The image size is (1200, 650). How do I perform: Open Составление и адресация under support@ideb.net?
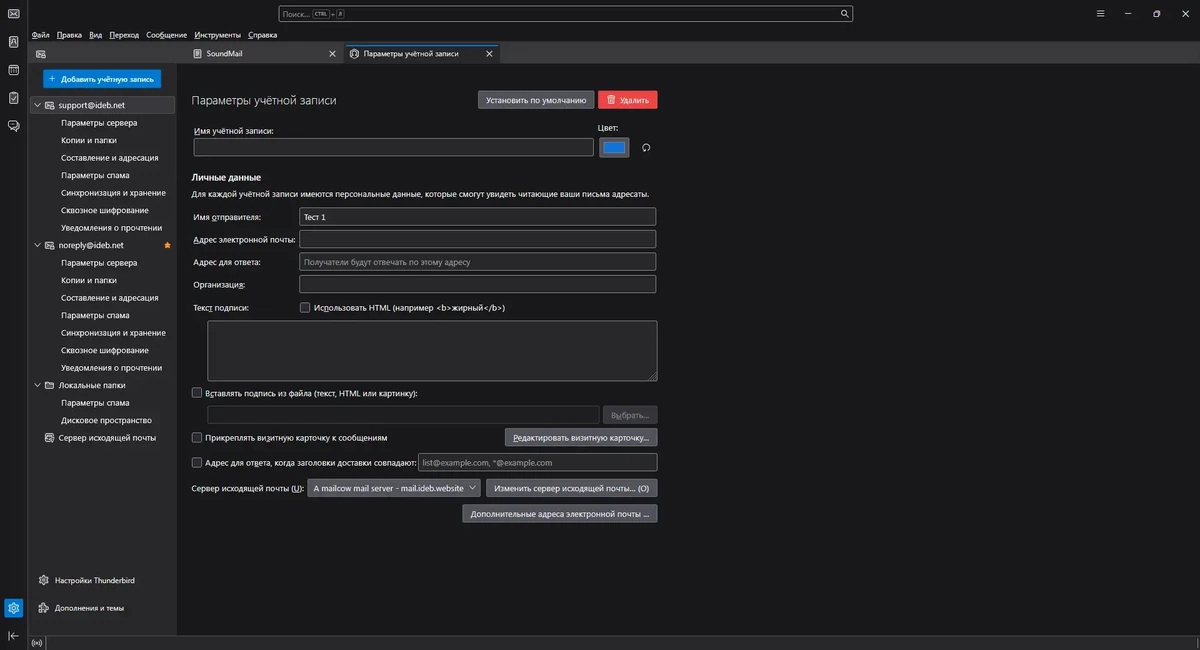pos(109,158)
